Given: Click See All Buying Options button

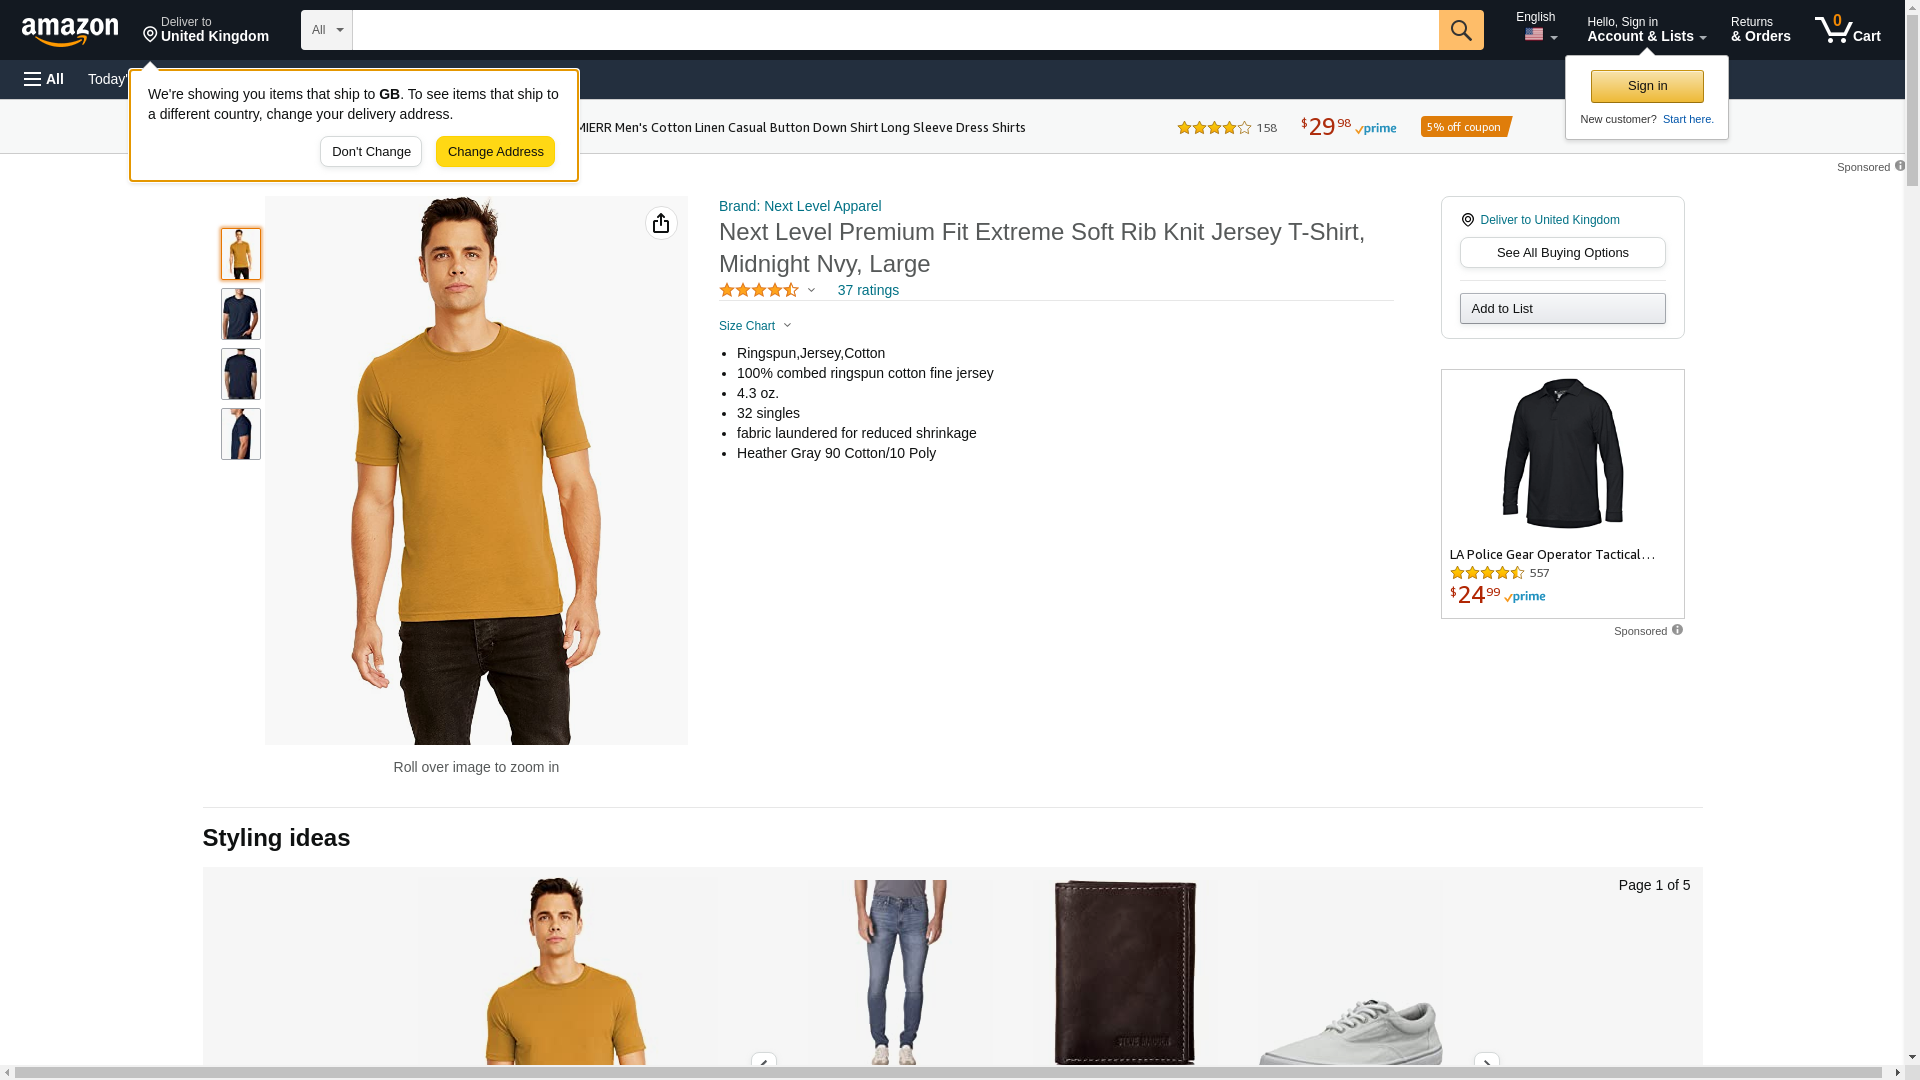Looking at the screenshot, I should tap(1562, 253).
